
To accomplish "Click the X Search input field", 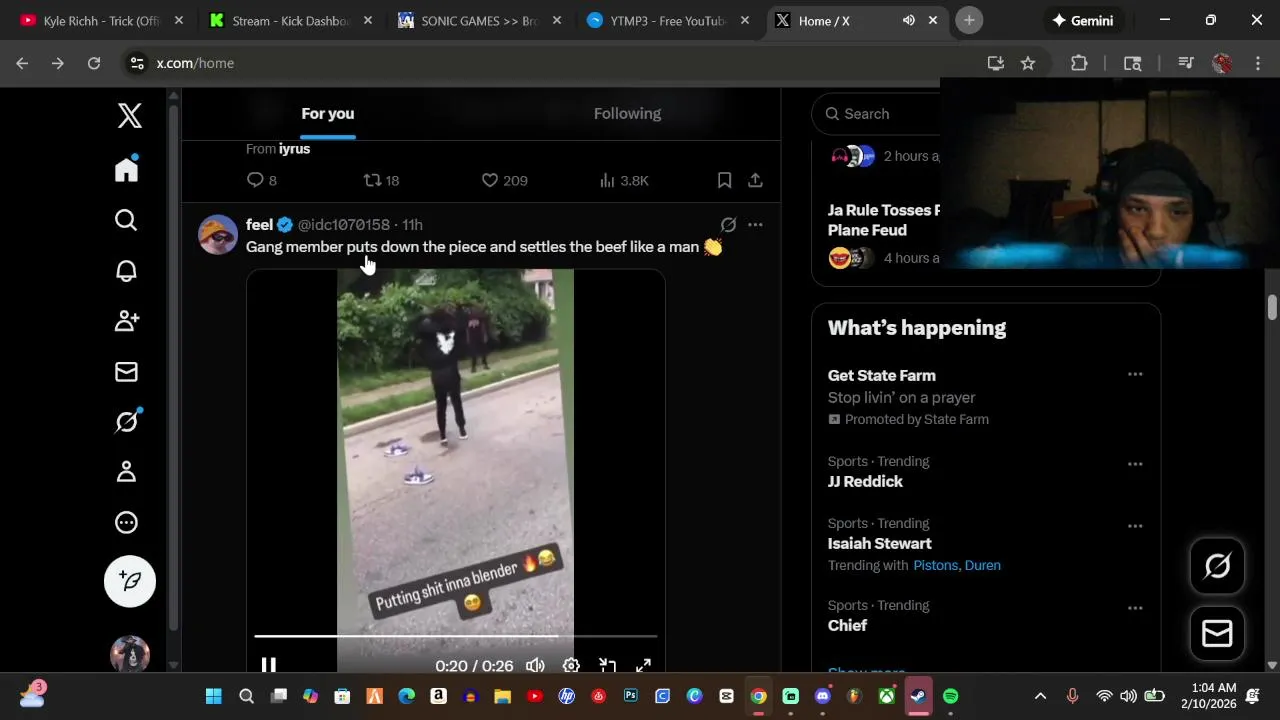I will click(876, 114).
